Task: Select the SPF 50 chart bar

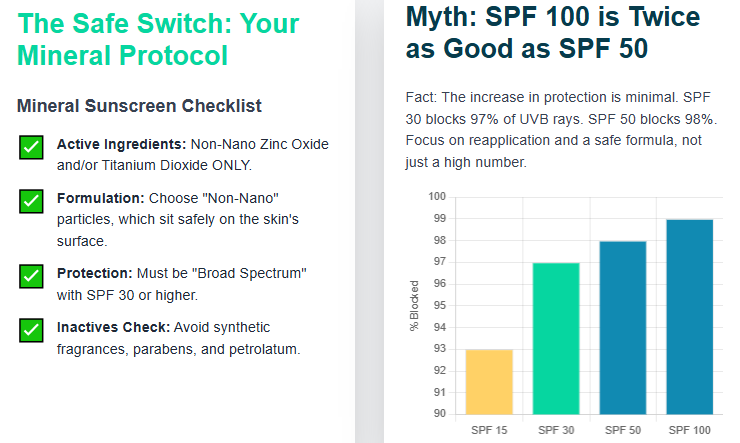Action: [x=623, y=327]
